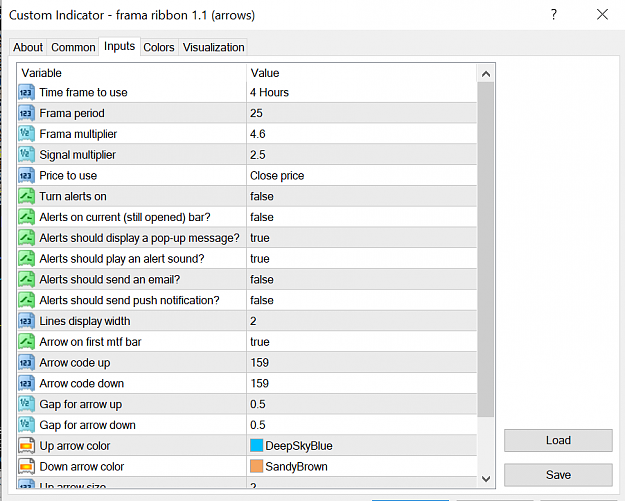Click the integer icon beside Time frame to use
625x501 pixels.
(26, 92)
